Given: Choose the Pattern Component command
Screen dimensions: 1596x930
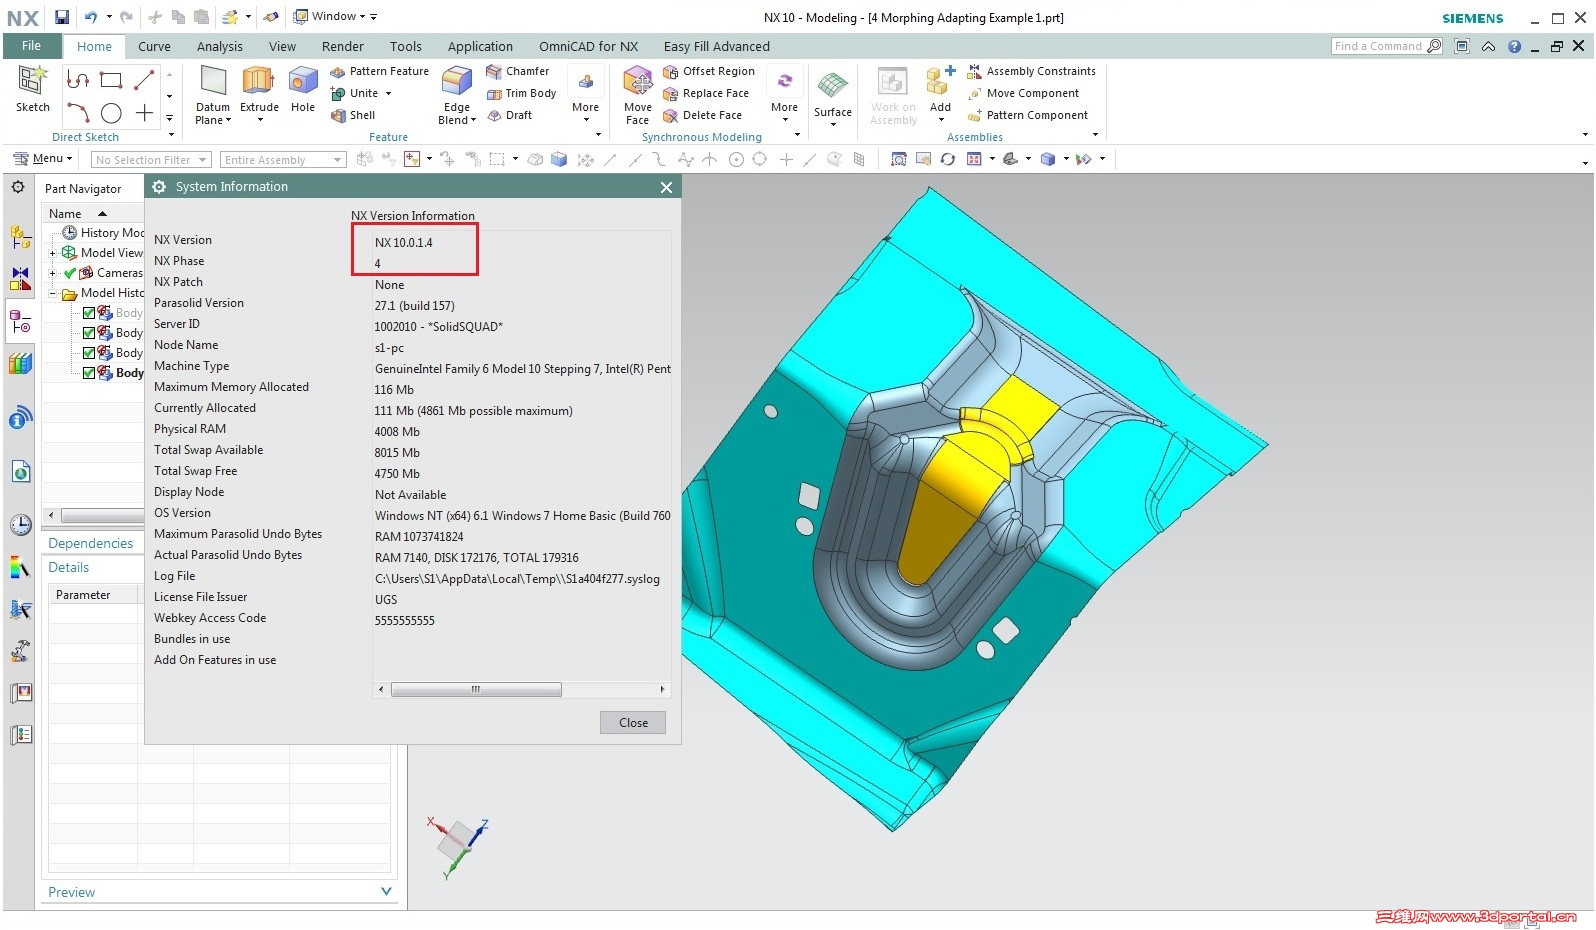Looking at the screenshot, I should (1027, 115).
